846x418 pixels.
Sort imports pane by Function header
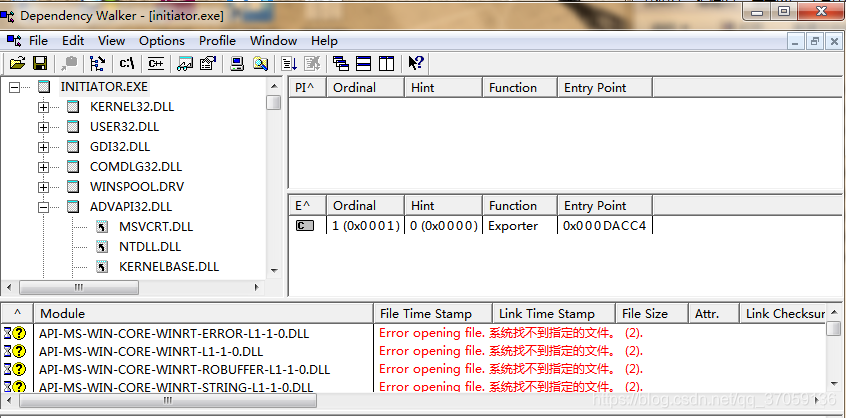click(520, 87)
